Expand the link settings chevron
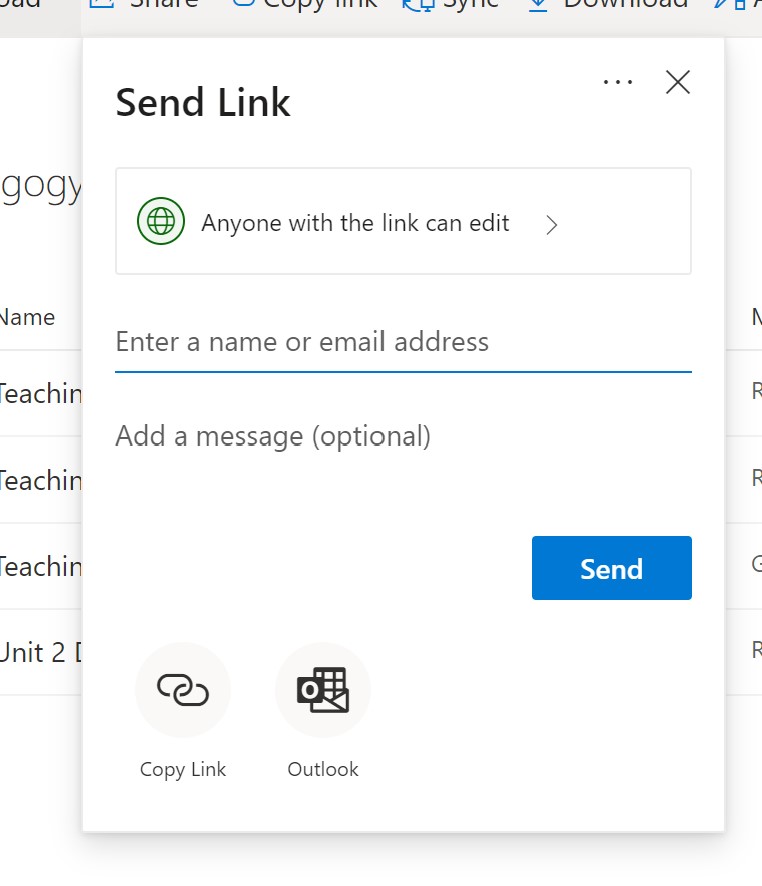Viewport: 762px width, 886px height. point(551,226)
